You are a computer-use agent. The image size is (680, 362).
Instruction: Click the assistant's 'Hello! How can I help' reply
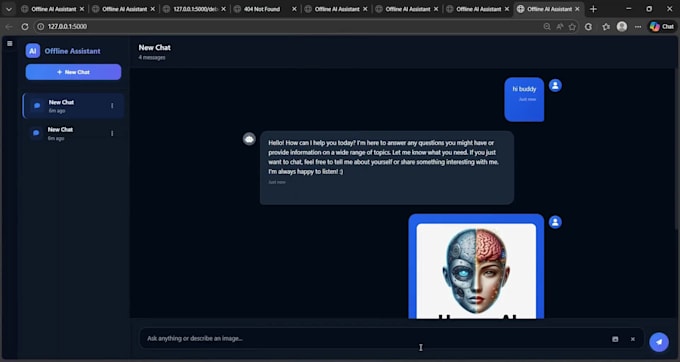coord(387,168)
